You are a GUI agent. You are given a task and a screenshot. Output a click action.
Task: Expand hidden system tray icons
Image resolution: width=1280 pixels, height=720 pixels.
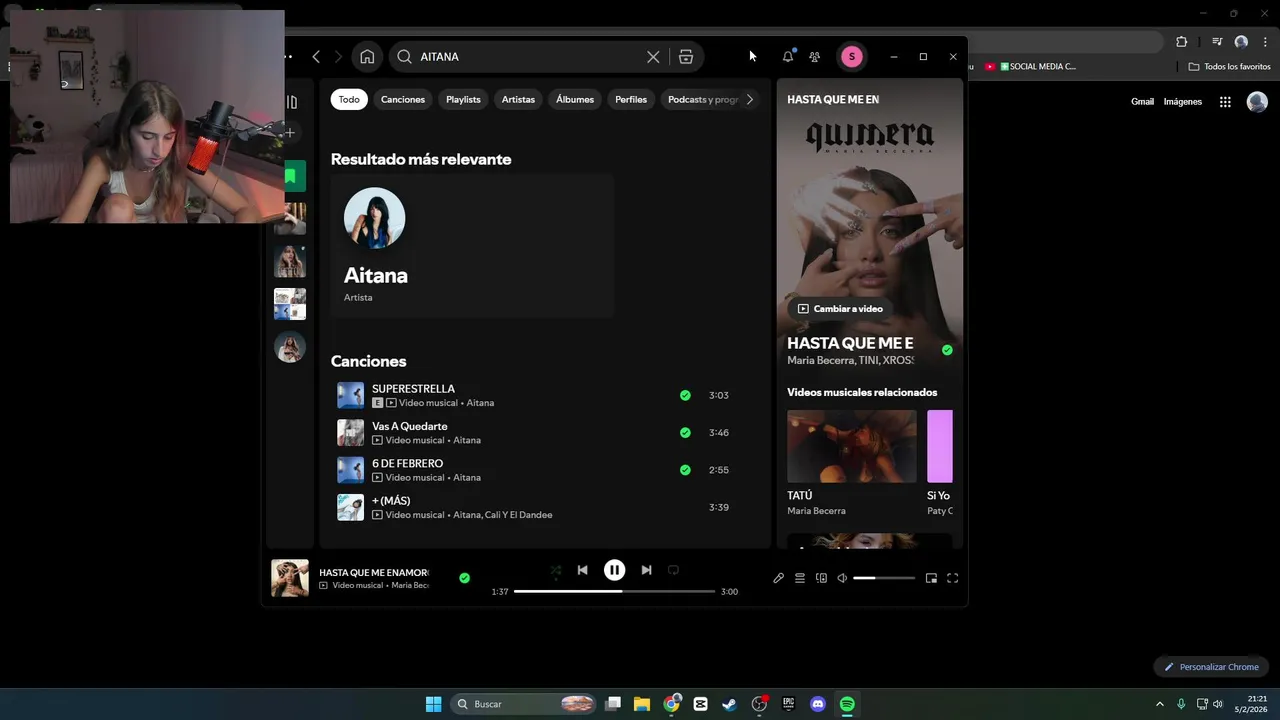click(1160, 704)
